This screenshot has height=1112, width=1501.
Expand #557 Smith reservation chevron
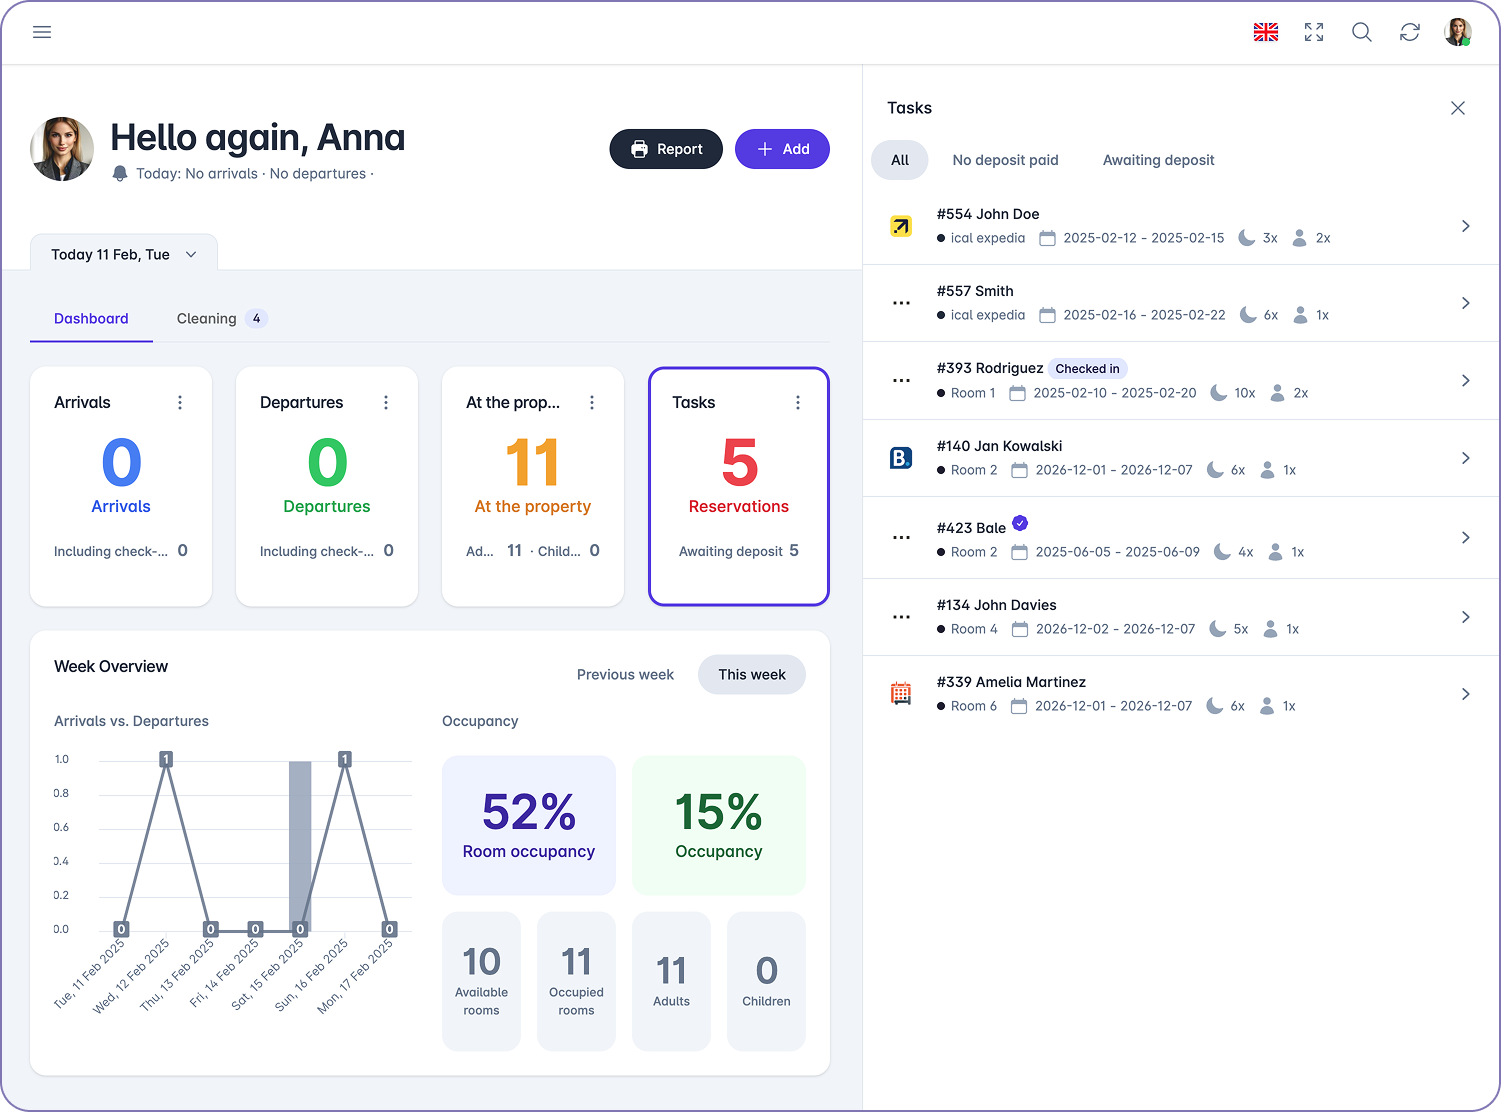1465,303
